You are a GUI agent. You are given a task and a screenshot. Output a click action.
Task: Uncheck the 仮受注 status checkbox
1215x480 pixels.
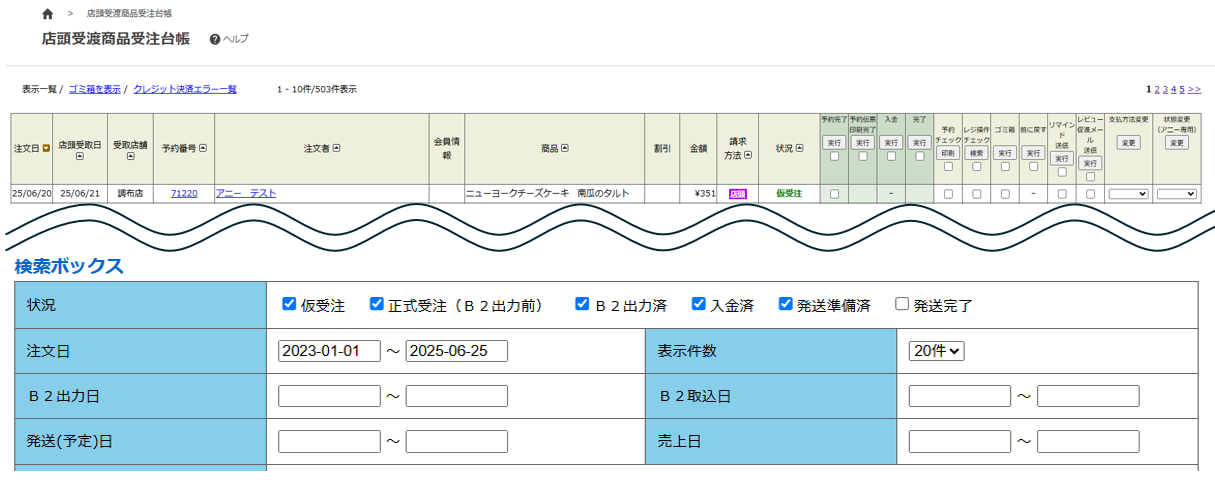coord(289,304)
